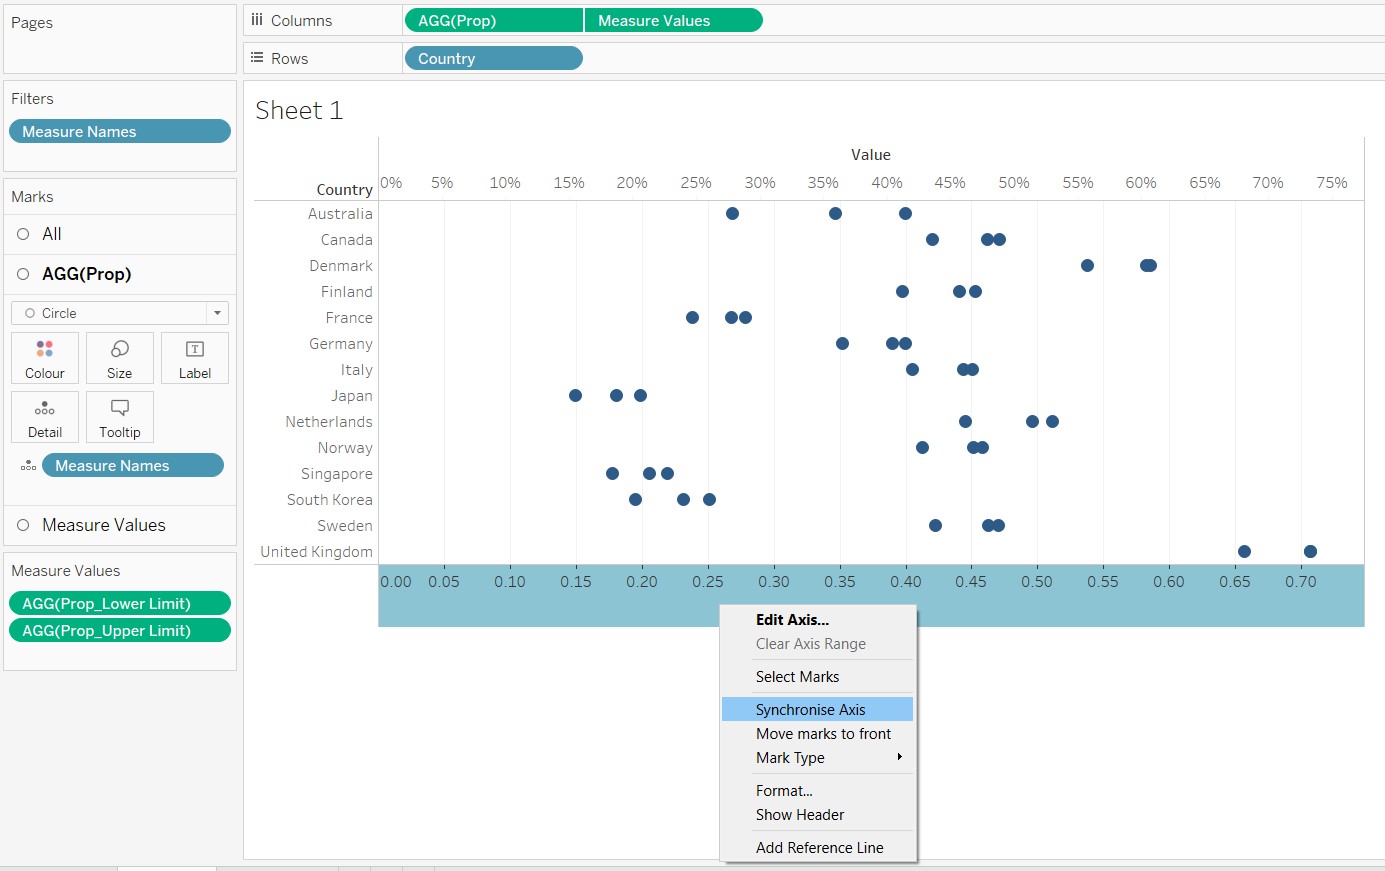Click the Sheet 1 title
Image resolution: width=1385 pixels, height=871 pixels.
[x=299, y=110]
